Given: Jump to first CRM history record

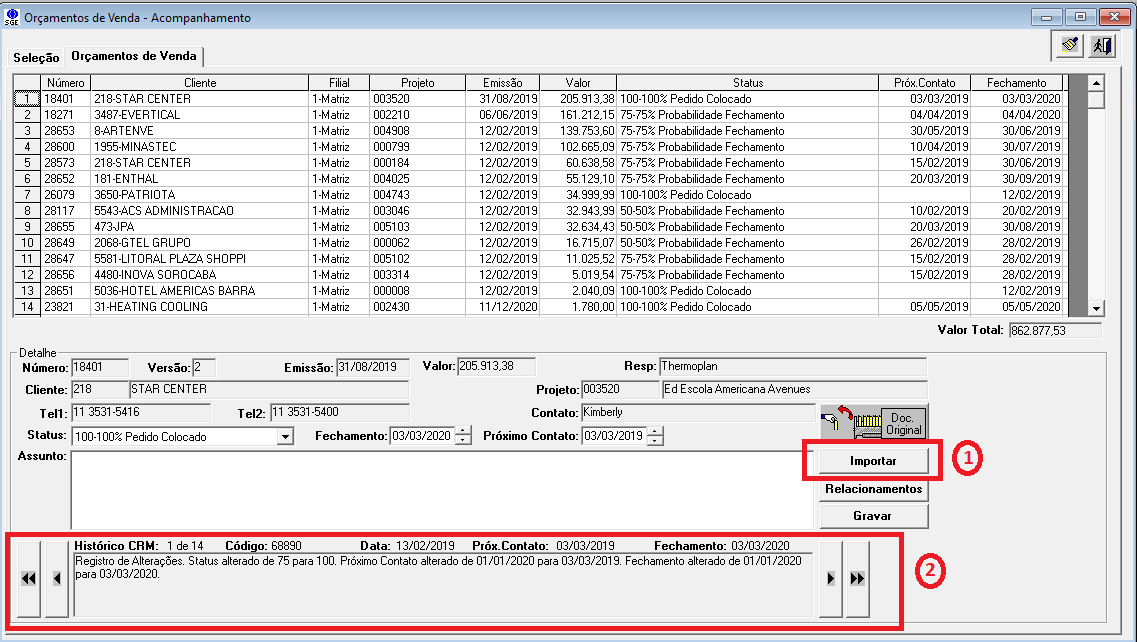Looking at the screenshot, I should coord(28,579).
